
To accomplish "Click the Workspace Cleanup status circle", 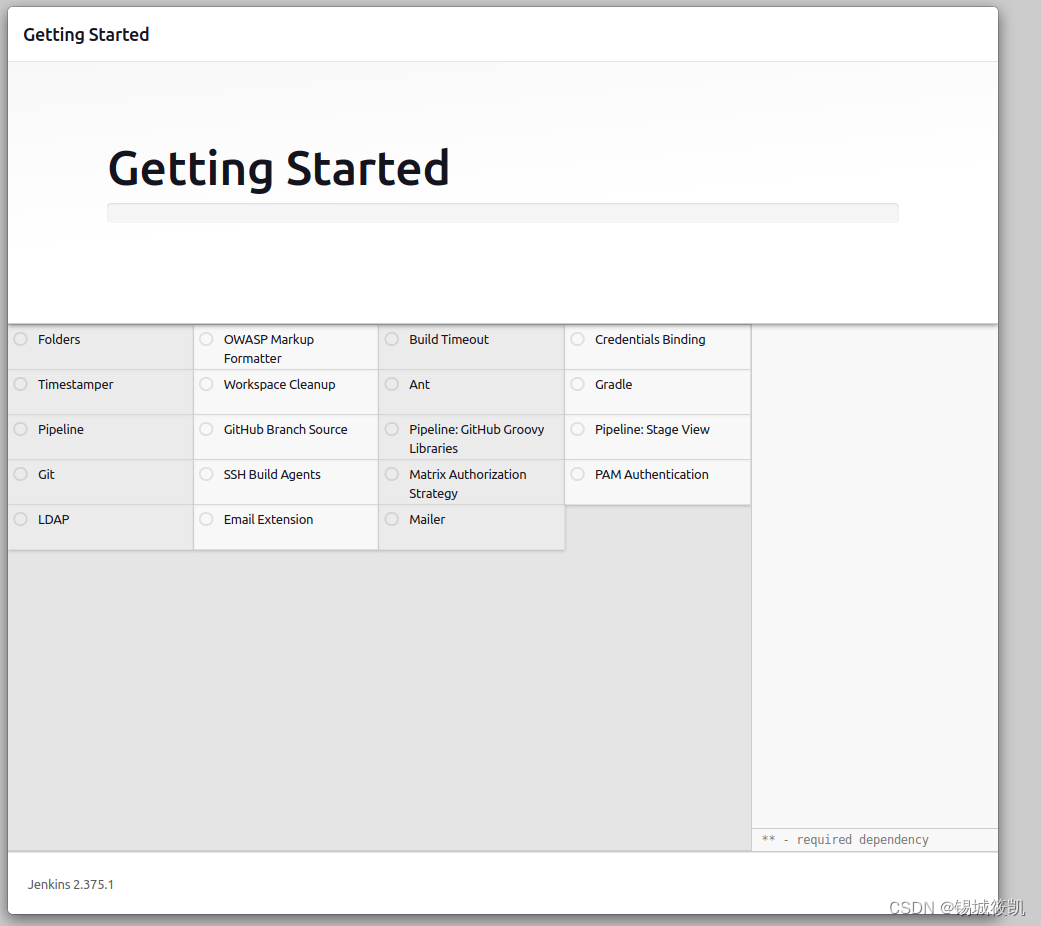I will pos(206,384).
